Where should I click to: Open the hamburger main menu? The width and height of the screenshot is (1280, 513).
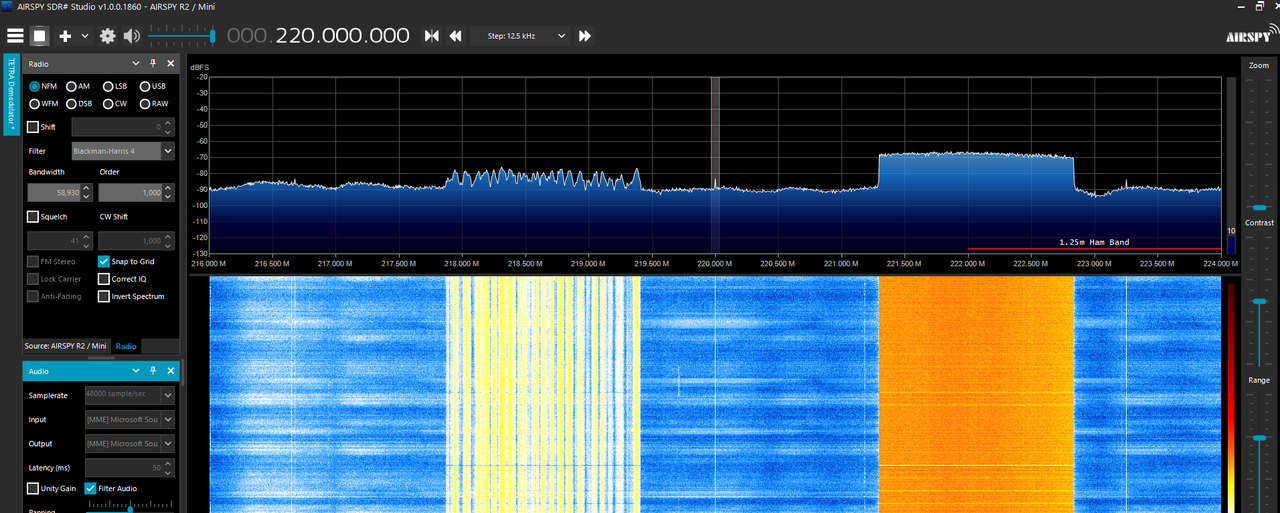(x=14, y=36)
